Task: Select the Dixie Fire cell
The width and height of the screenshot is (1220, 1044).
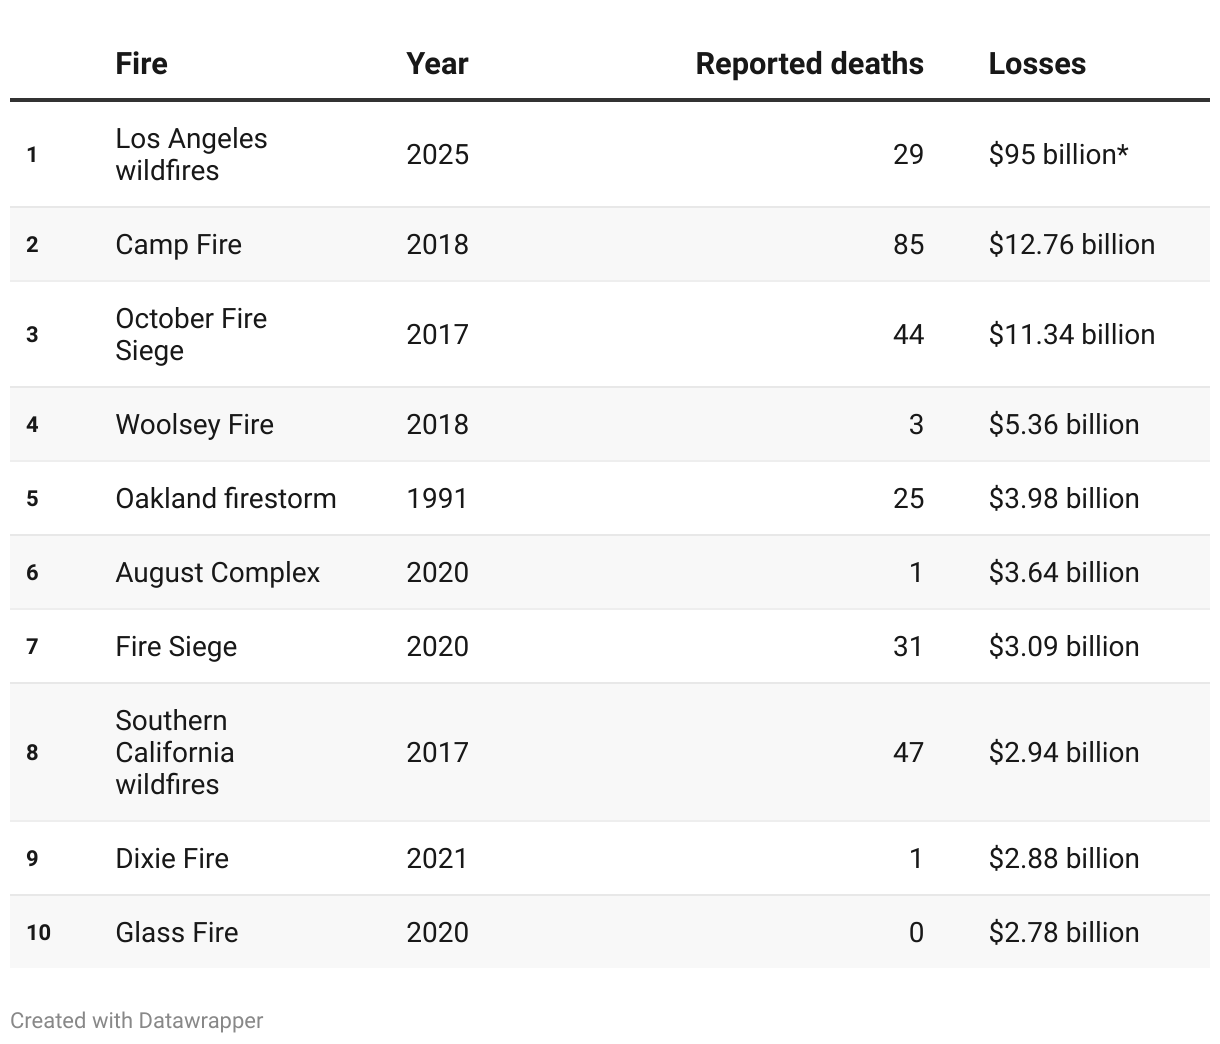Action: [172, 859]
